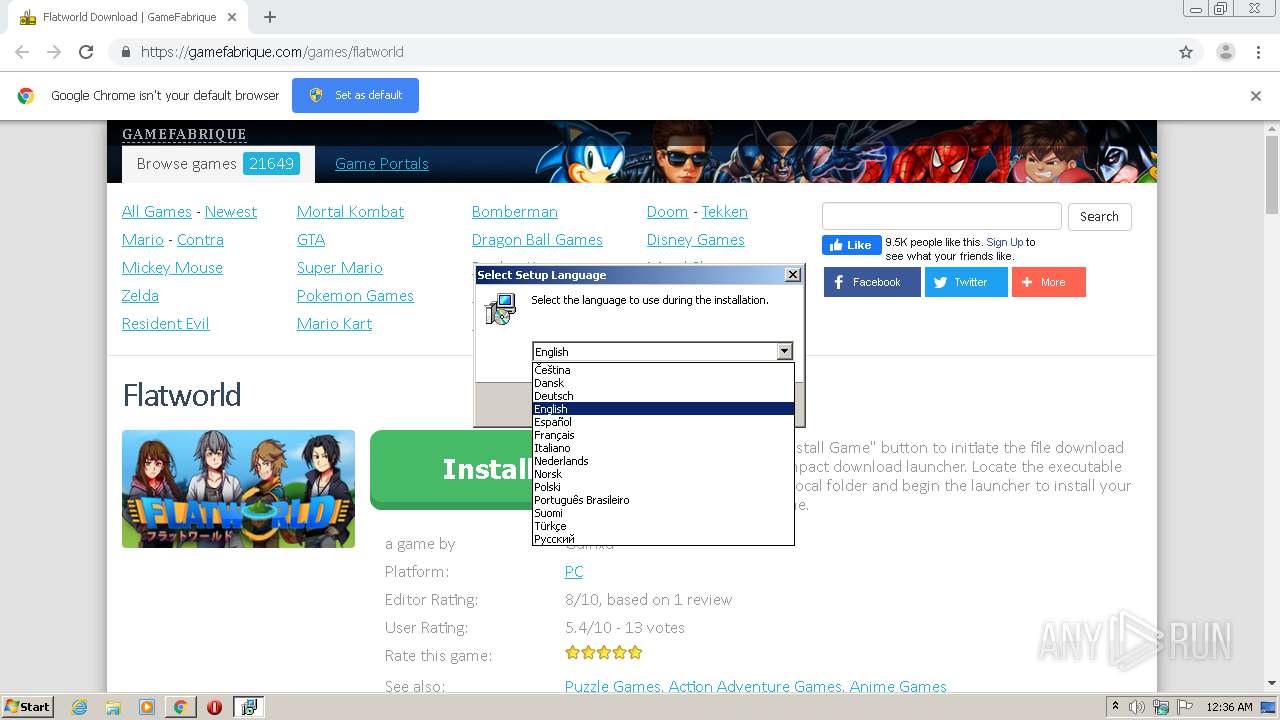Choose Русский in the language list
Screen dimensions: 1280x720
(663, 539)
